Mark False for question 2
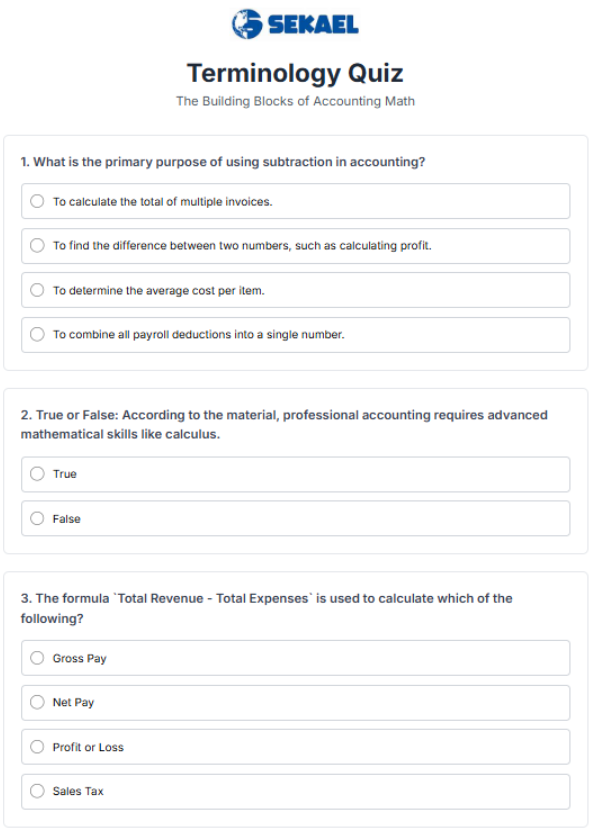Screen dimensions: 602x836 66,519
